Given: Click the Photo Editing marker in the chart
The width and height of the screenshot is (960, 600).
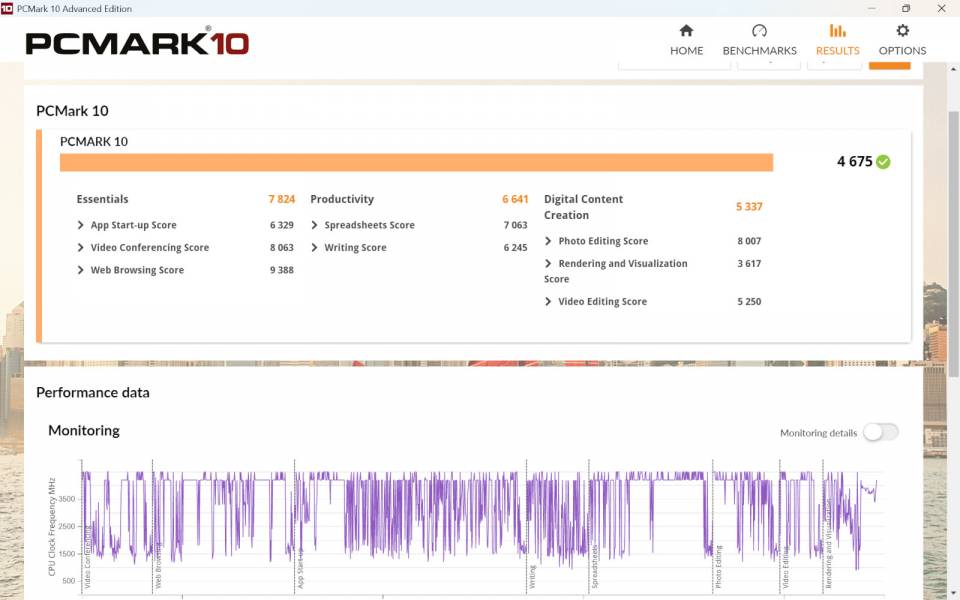Looking at the screenshot, I should click(x=718, y=566).
